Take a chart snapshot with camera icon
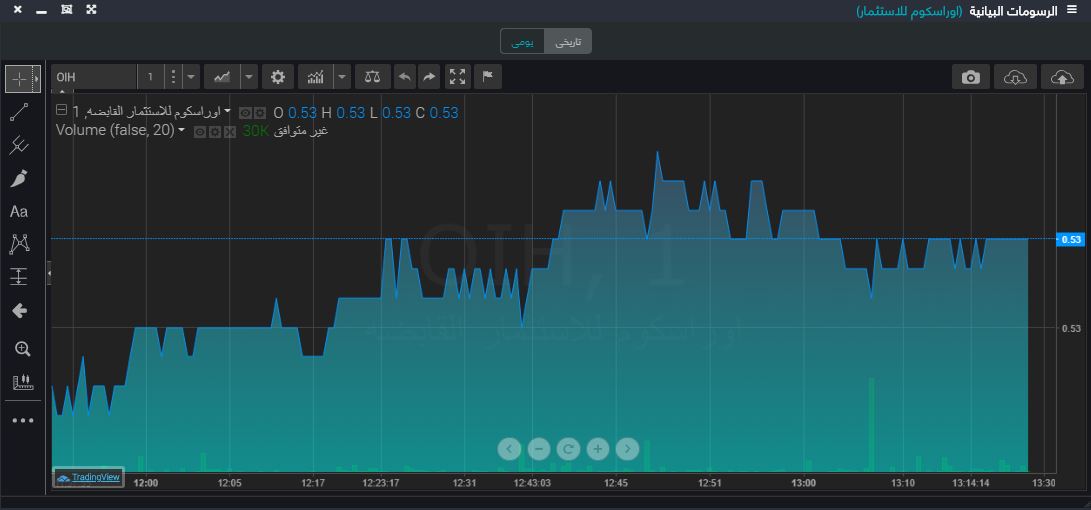 [970, 77]
